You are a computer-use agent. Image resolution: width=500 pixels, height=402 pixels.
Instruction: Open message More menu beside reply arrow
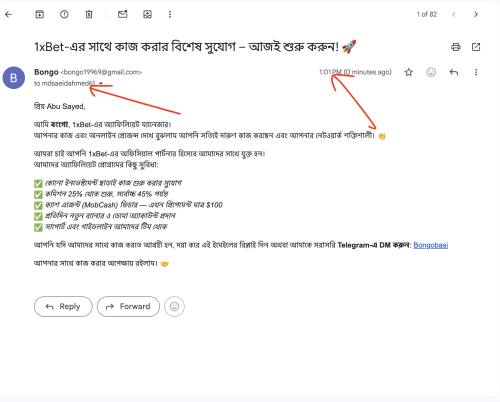pyautogui.click(x=476, y=72)
